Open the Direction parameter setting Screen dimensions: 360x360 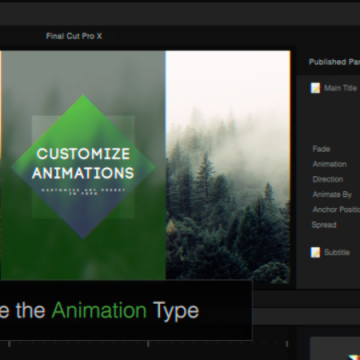tap(328, 179)
